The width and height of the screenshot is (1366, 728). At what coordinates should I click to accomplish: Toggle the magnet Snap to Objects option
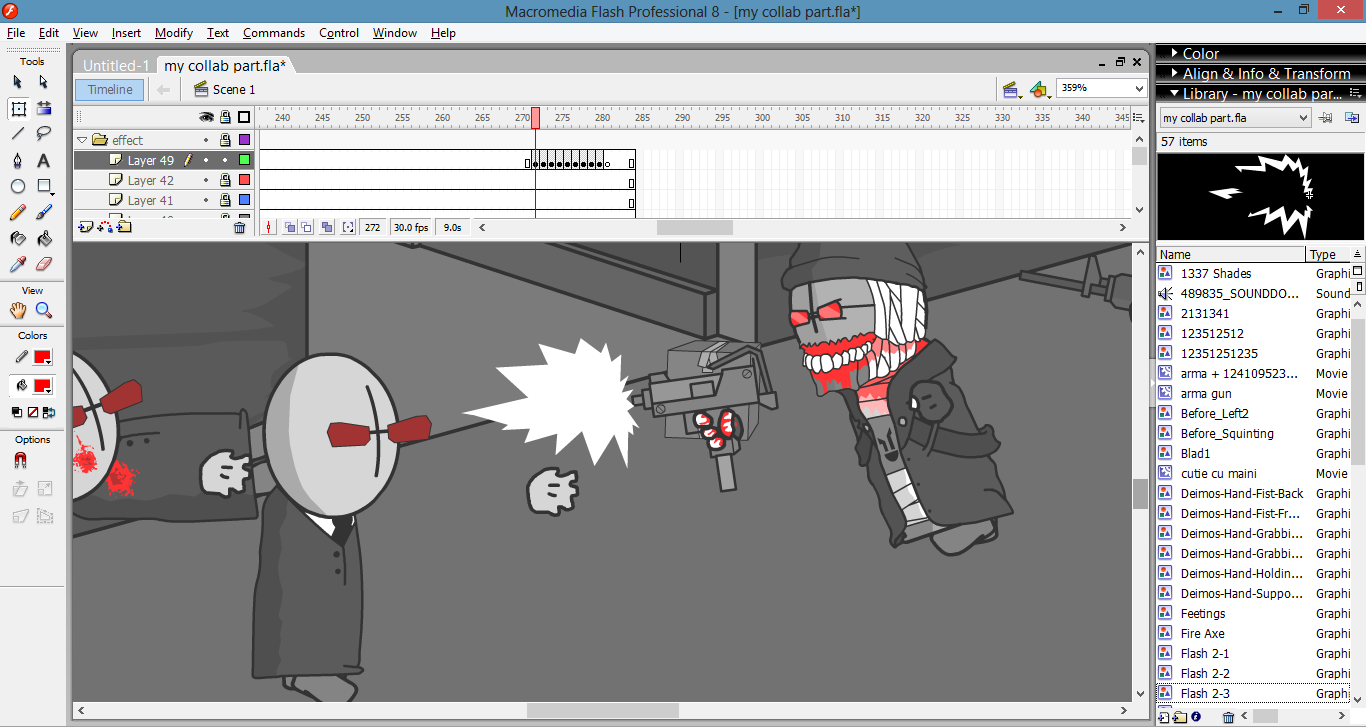[19, 460]
